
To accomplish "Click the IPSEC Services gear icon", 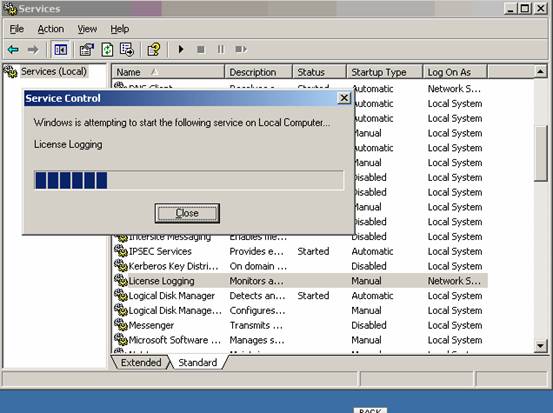I will click(121, 251).
